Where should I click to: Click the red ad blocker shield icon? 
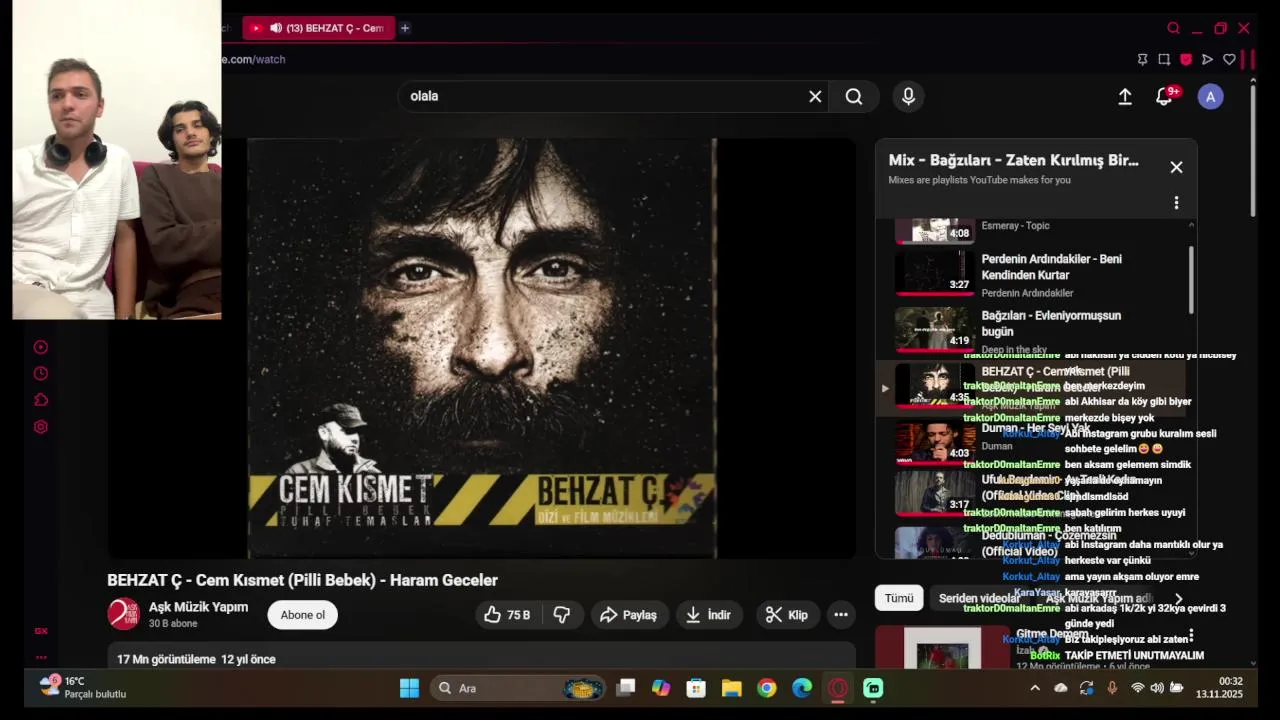click(x=1186, y=59)
